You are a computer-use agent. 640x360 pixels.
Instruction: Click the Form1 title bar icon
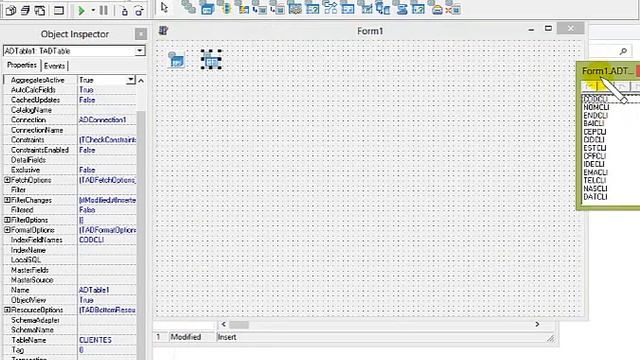pos(163,31)
